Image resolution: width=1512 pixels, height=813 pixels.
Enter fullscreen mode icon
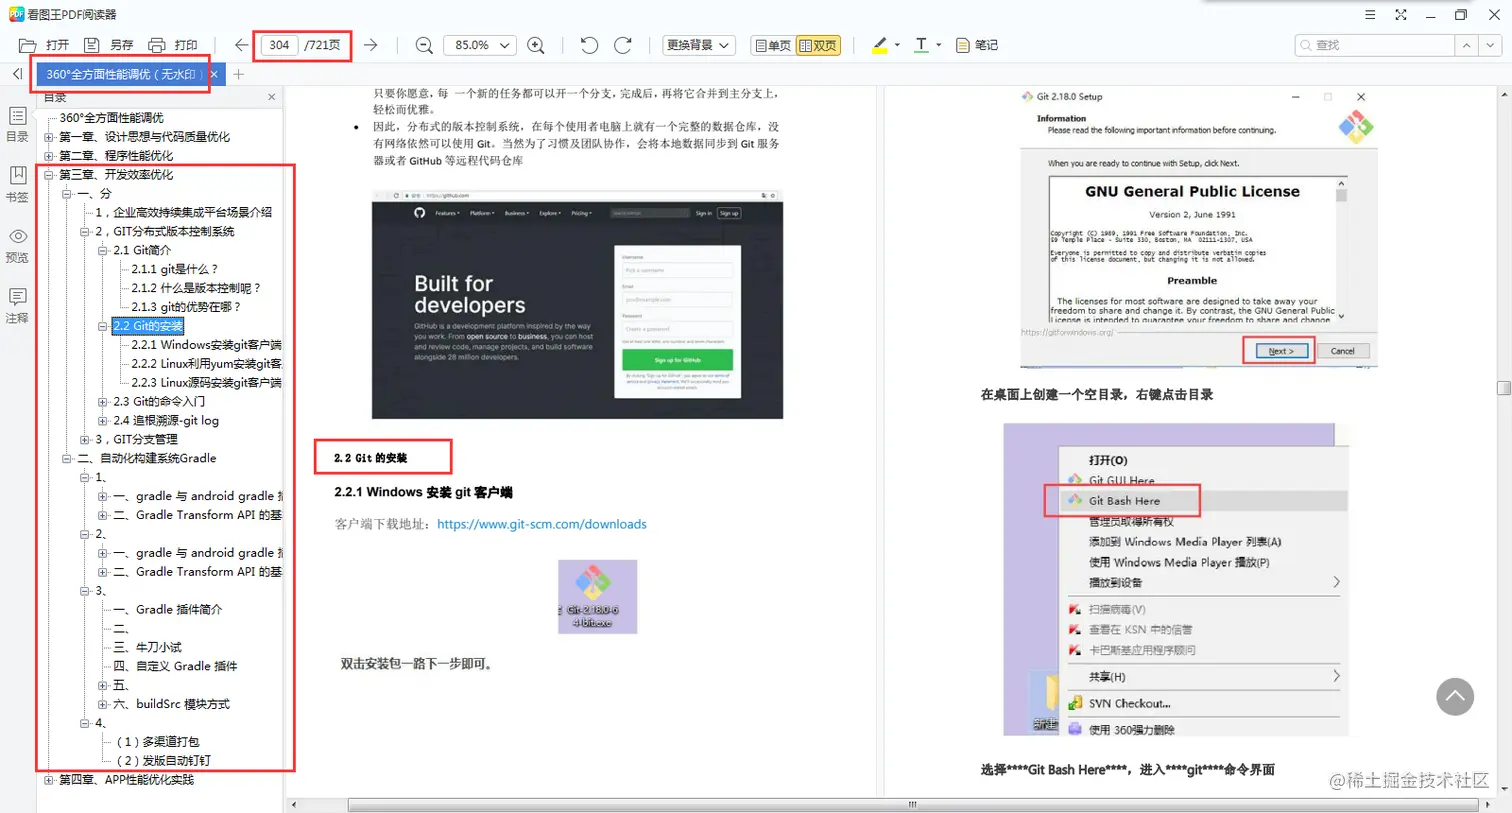click(x=1400, y=14)
